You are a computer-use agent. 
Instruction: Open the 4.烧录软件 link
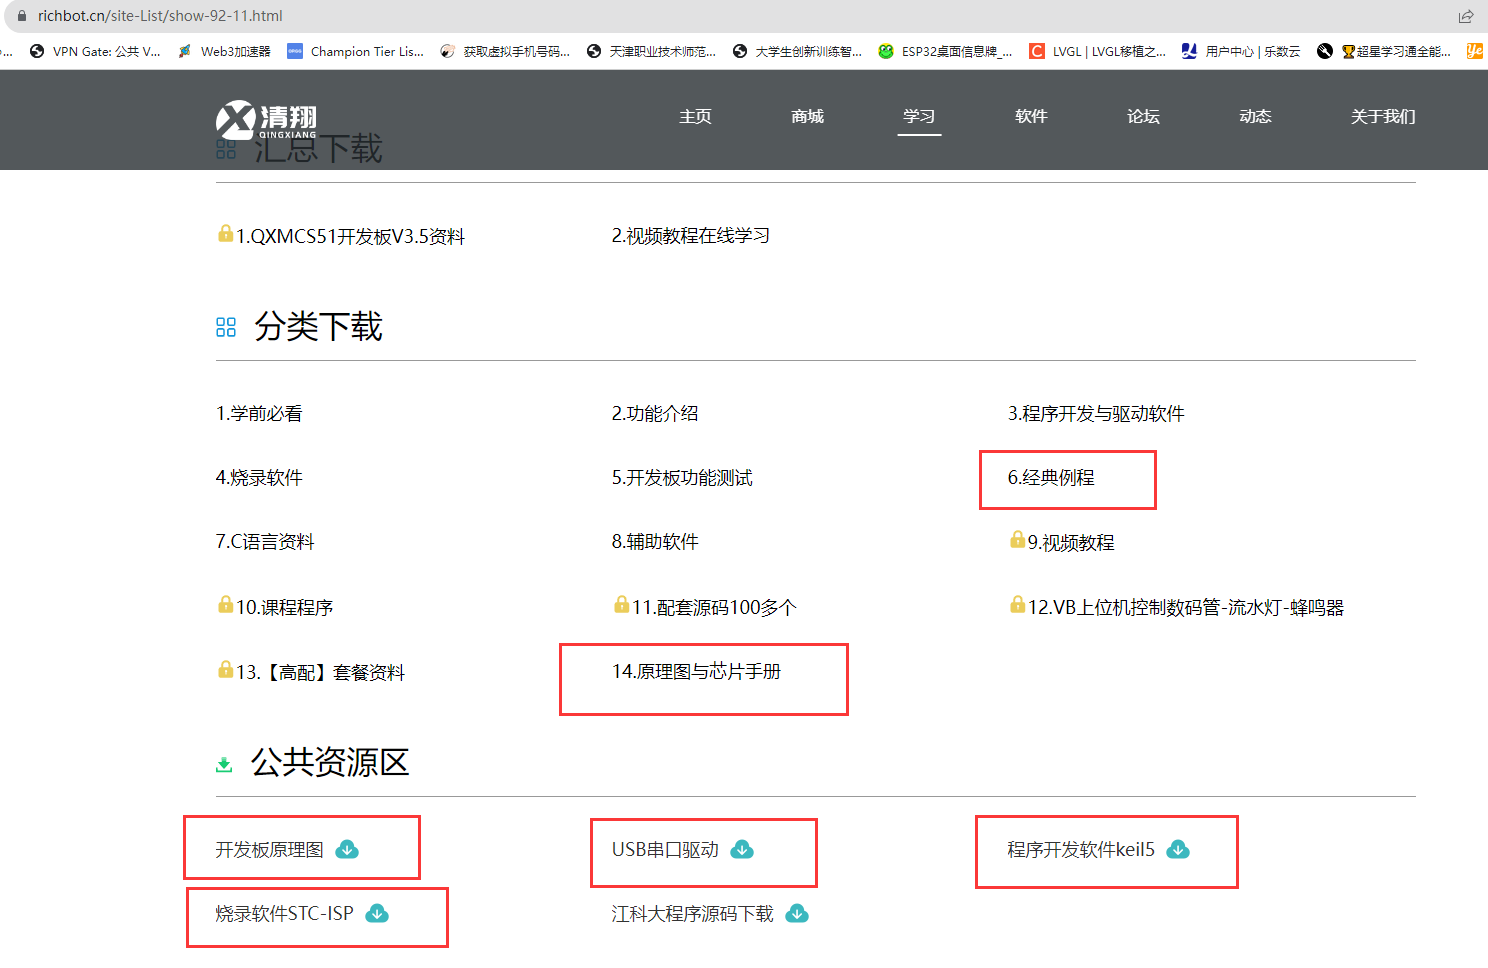pos(259,478)
